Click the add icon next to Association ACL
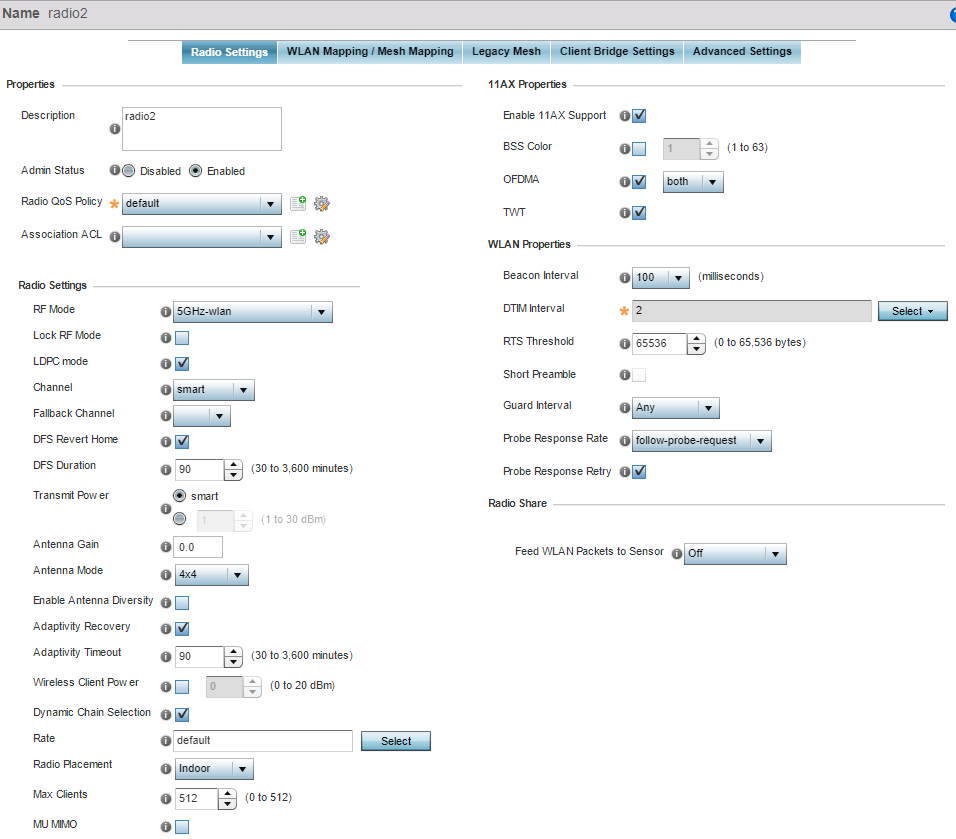Screen dimensions: 956x839 coord(298,237)
